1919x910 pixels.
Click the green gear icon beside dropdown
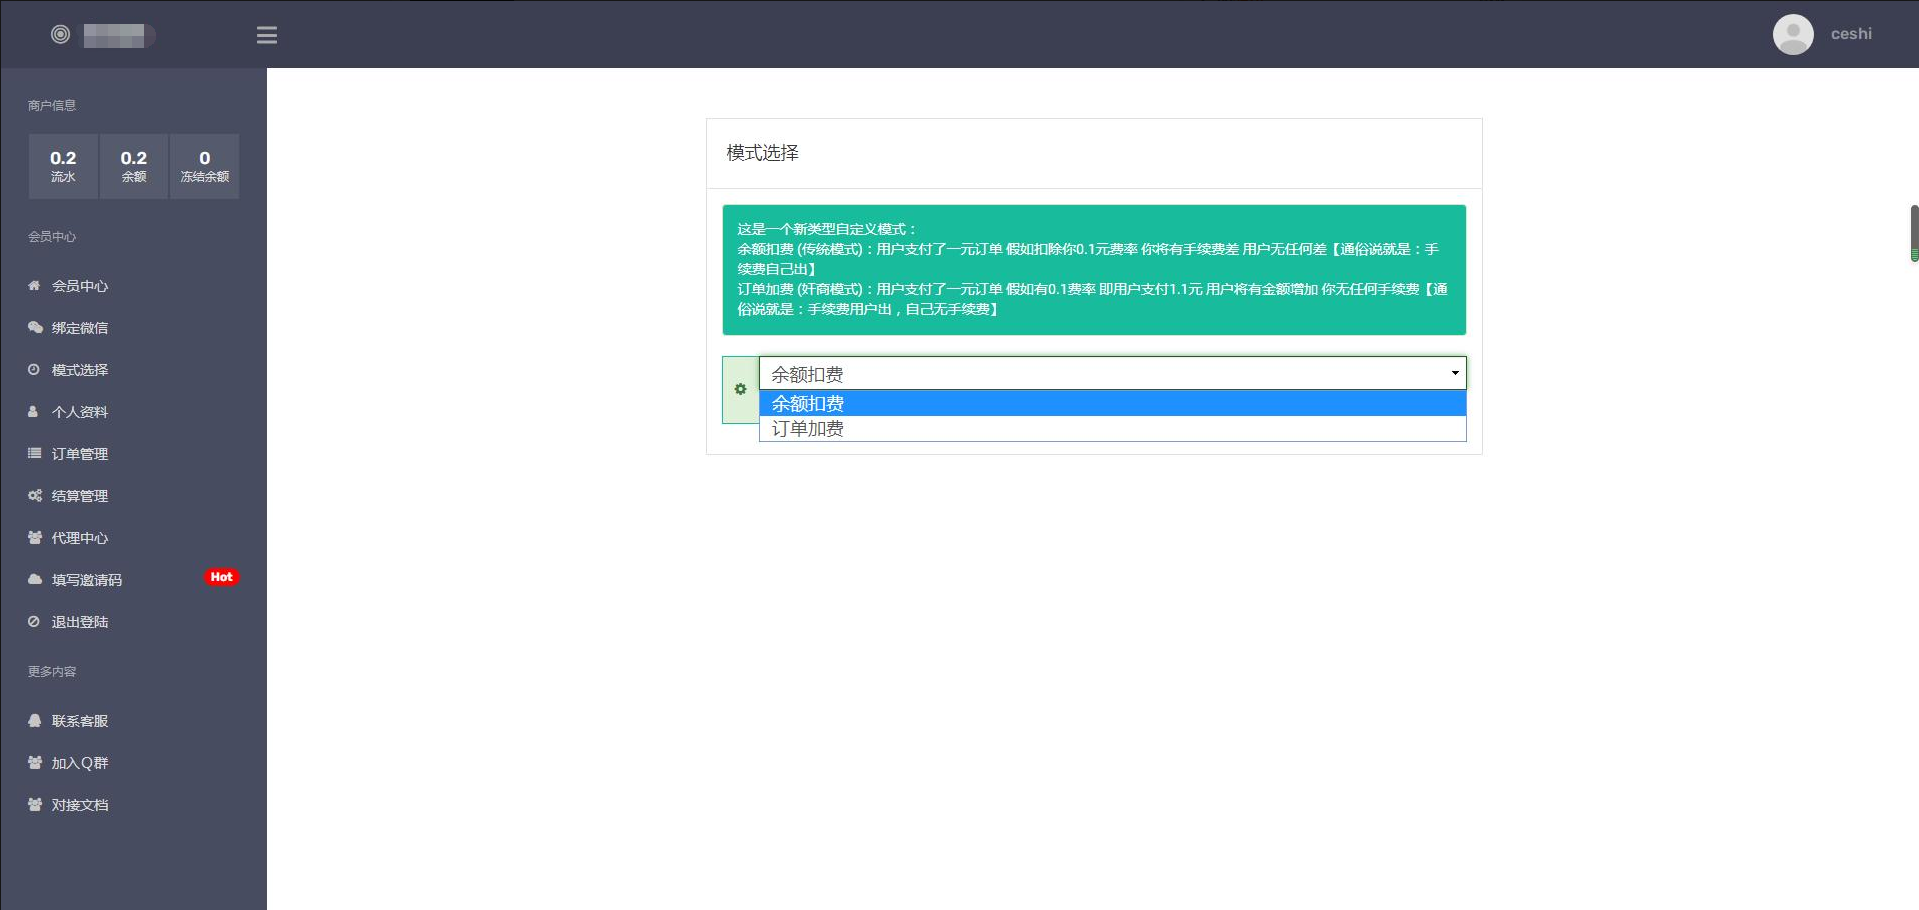(740, 389)
